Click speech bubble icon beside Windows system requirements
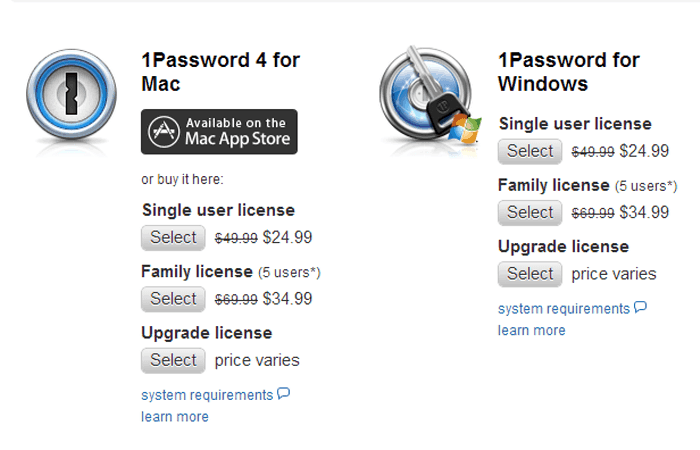This screenshot has width=700, height=450. click(640, 308)
